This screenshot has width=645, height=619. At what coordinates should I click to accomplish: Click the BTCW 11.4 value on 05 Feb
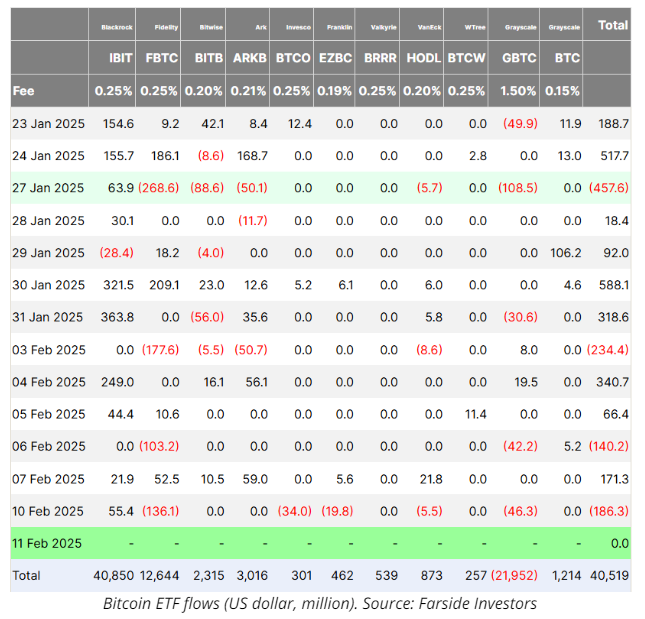476,414
